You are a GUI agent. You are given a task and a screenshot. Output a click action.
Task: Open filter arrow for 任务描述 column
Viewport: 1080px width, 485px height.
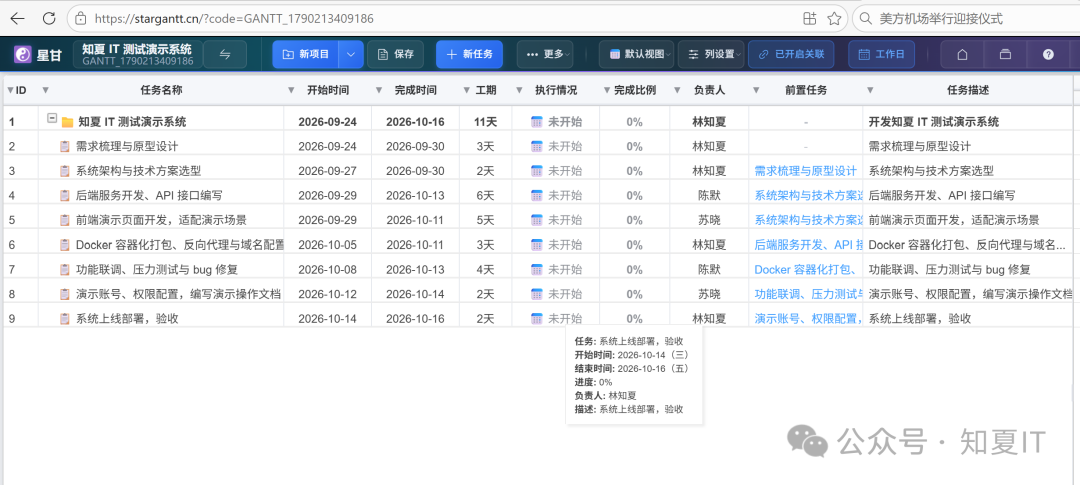click(x=871, y=90)
